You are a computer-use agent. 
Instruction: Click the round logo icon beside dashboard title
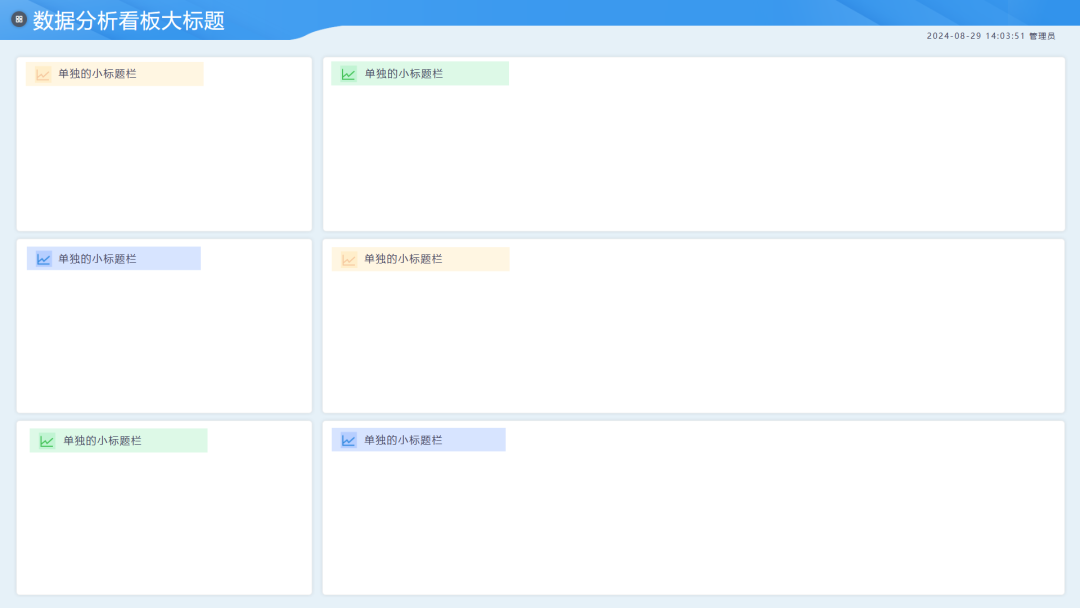19,19
